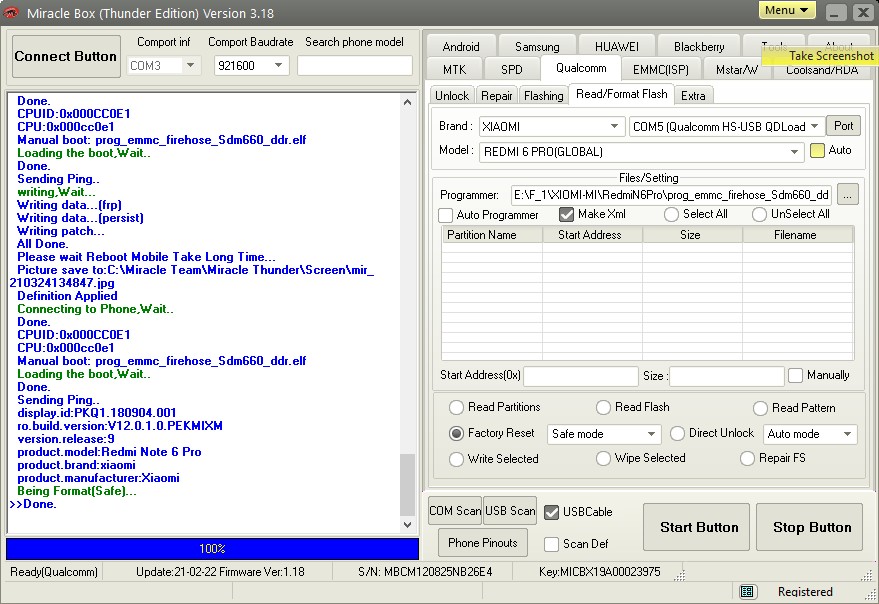Switch to the Mstar/W tab
This screenshot has height=604, width=879.
click(737, 70)
